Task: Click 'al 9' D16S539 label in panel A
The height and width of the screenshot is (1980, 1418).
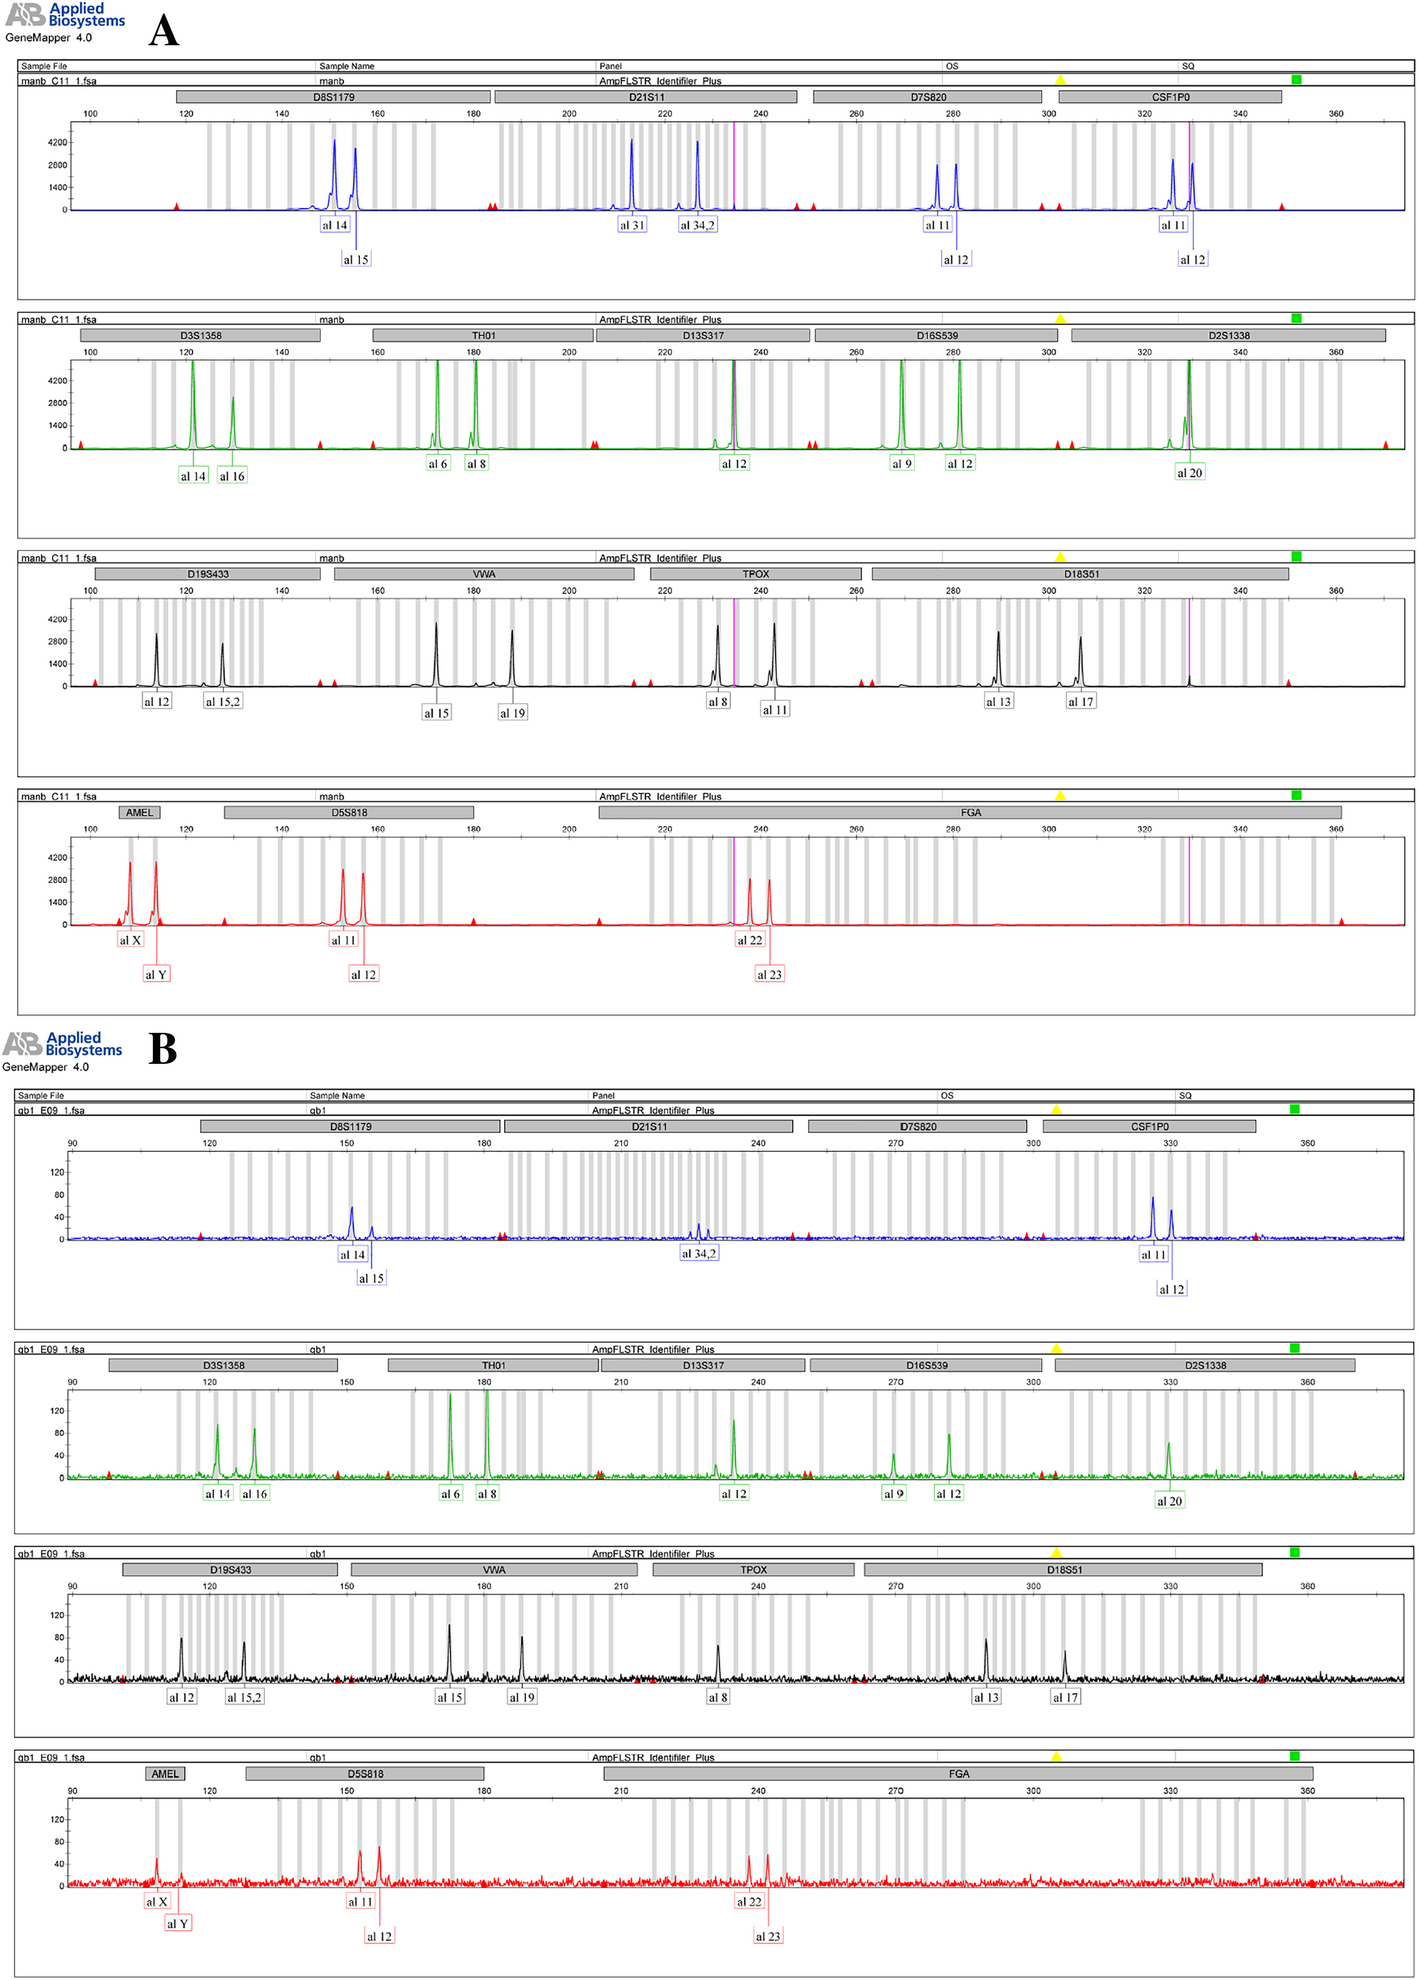Action: tap(902, 464)
